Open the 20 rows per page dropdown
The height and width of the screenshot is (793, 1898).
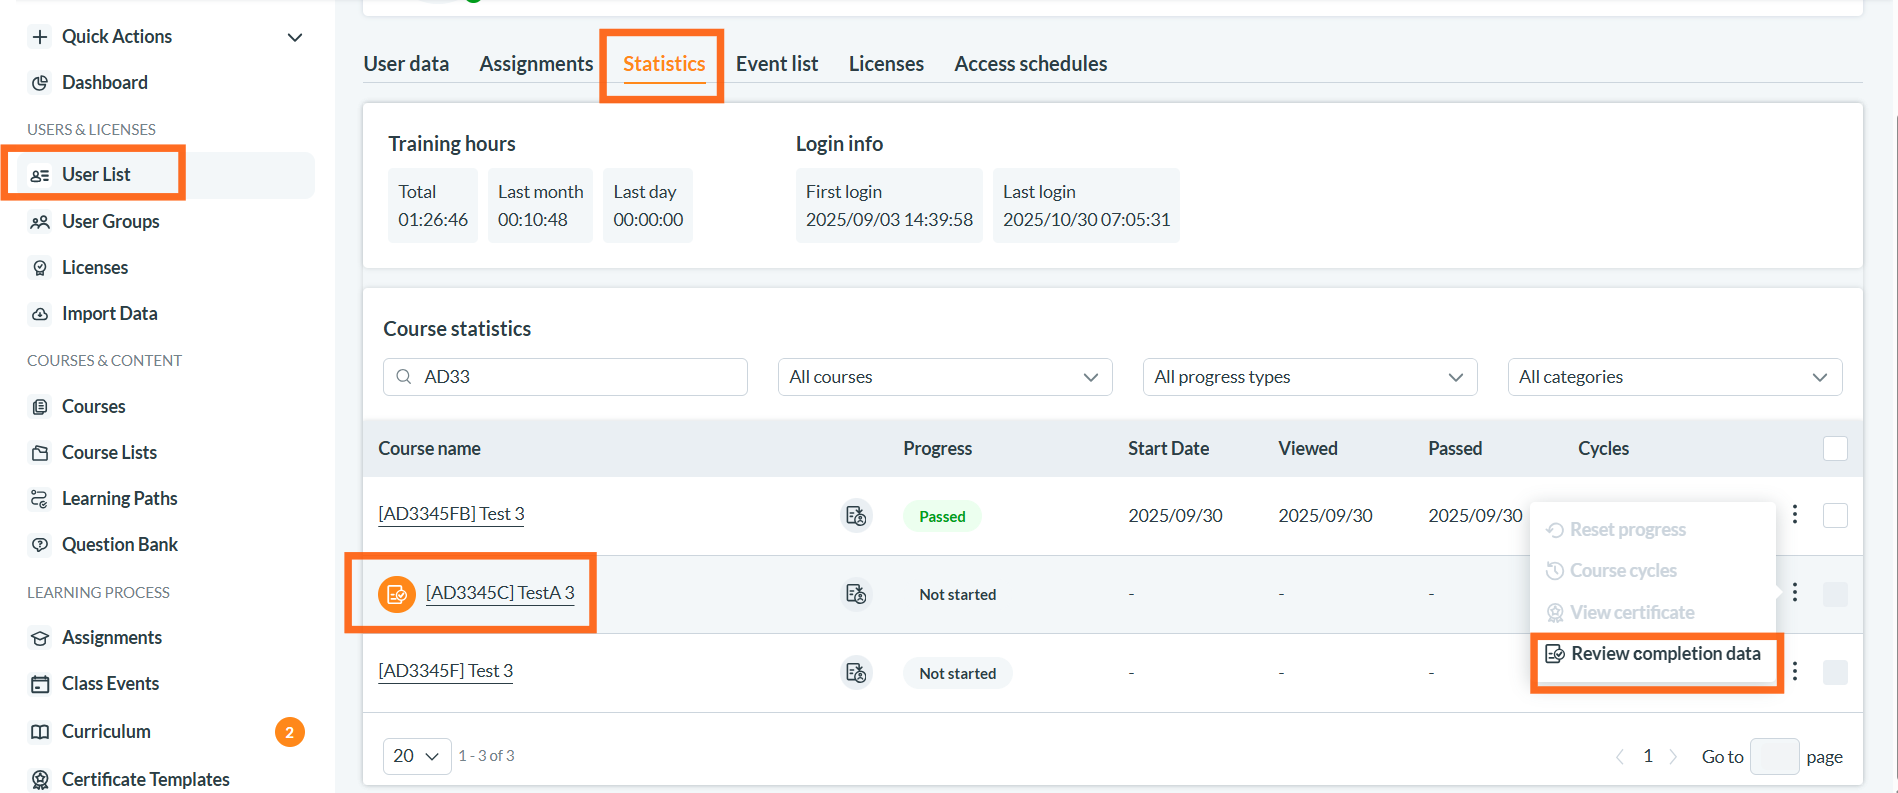coord(417,756)
